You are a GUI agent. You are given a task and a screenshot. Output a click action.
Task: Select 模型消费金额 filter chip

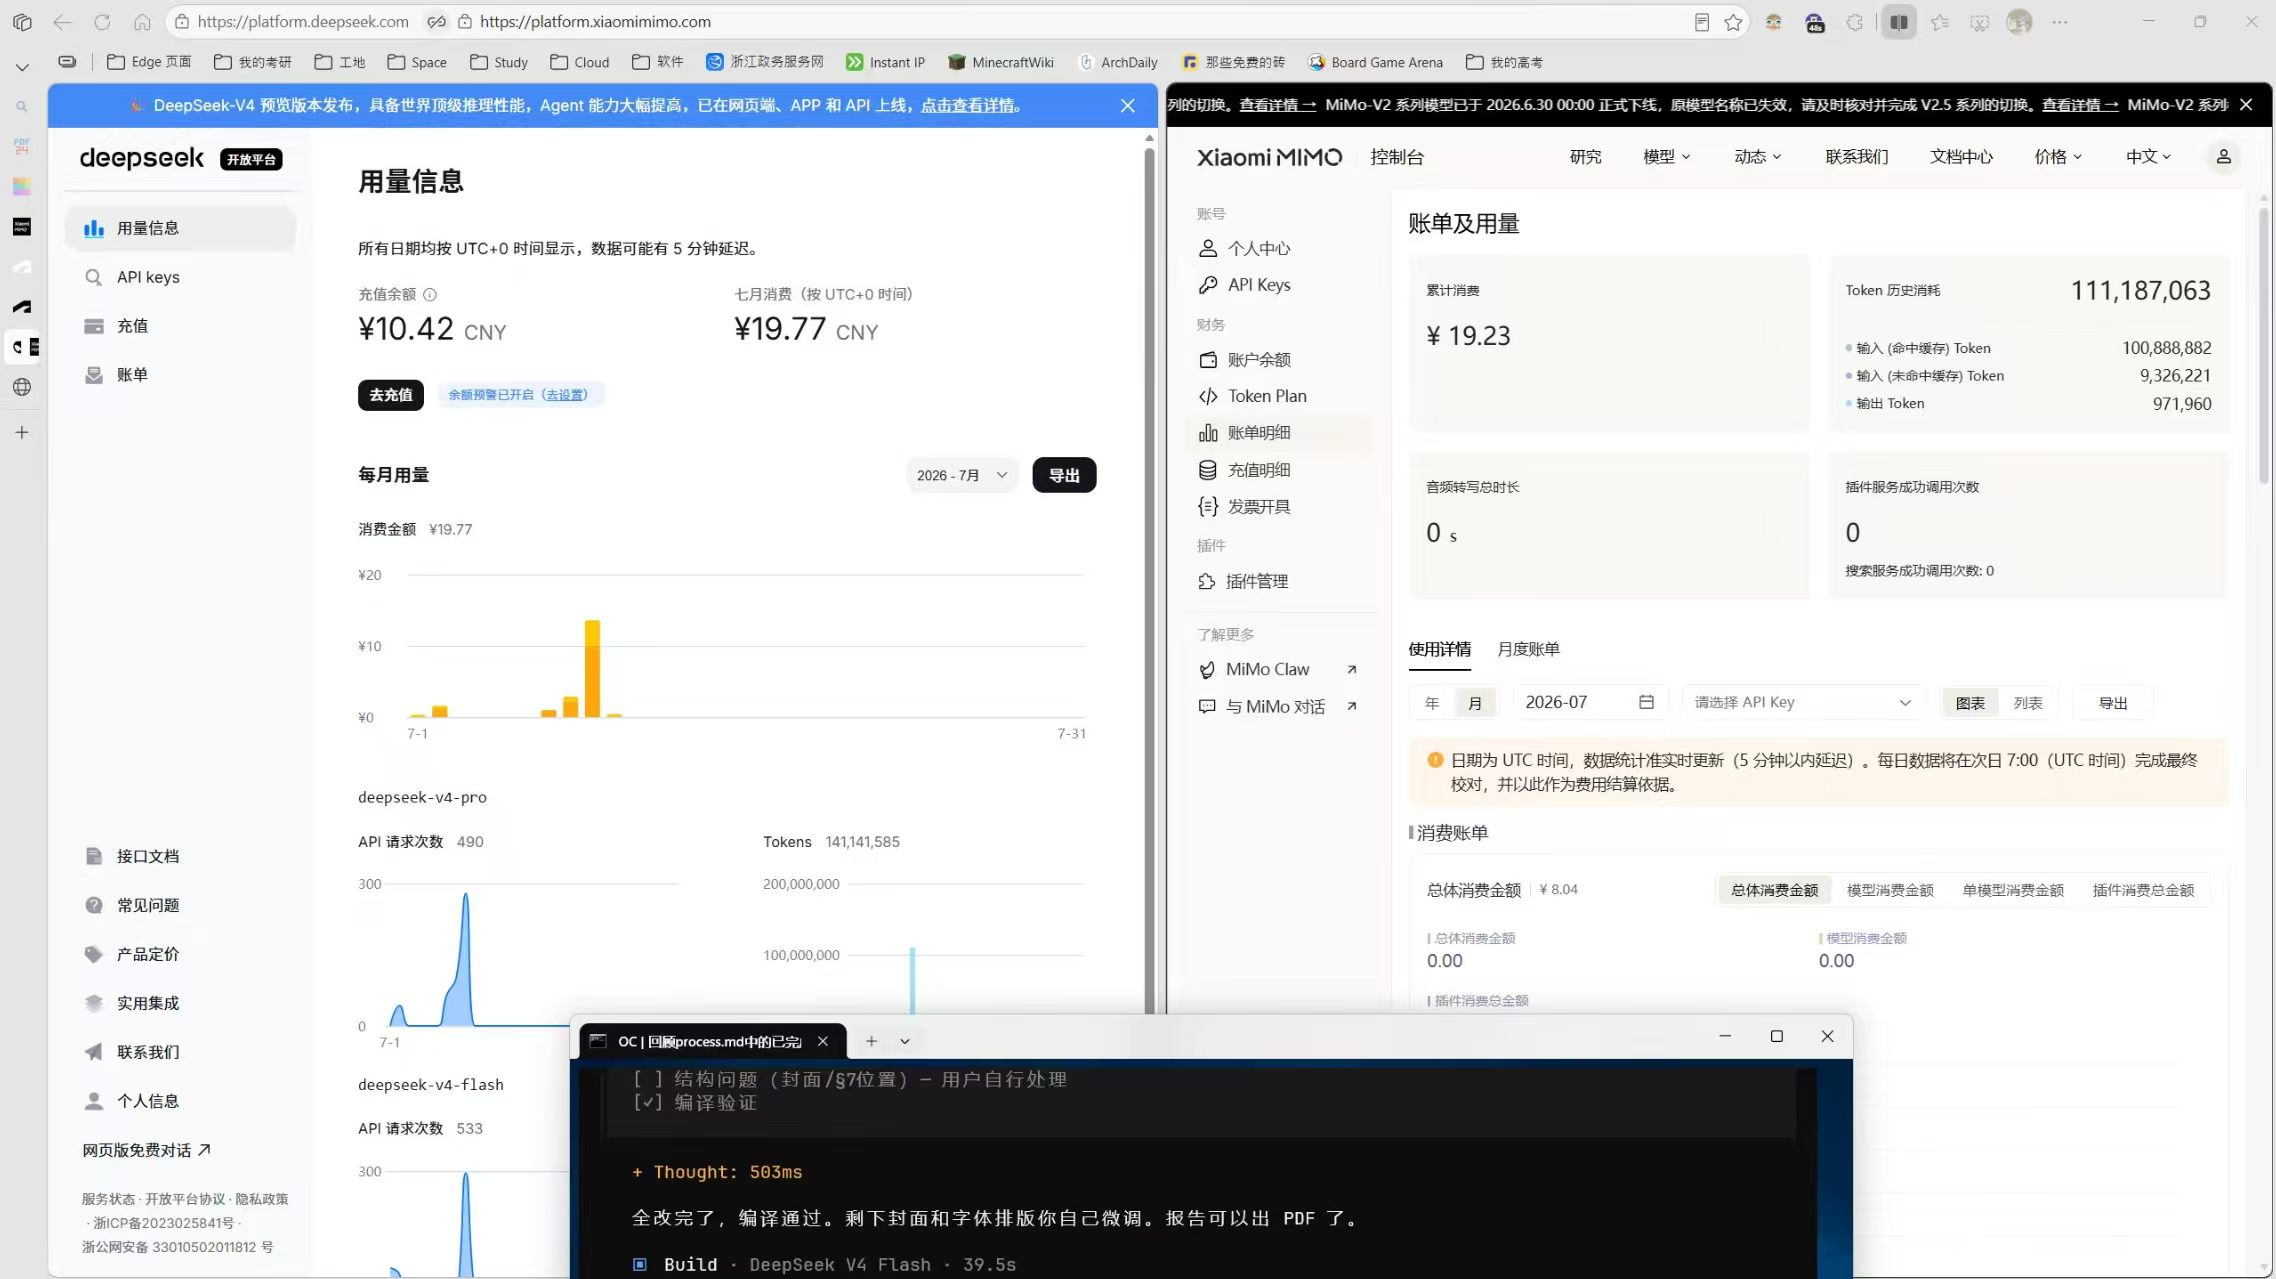point(1890,890)
